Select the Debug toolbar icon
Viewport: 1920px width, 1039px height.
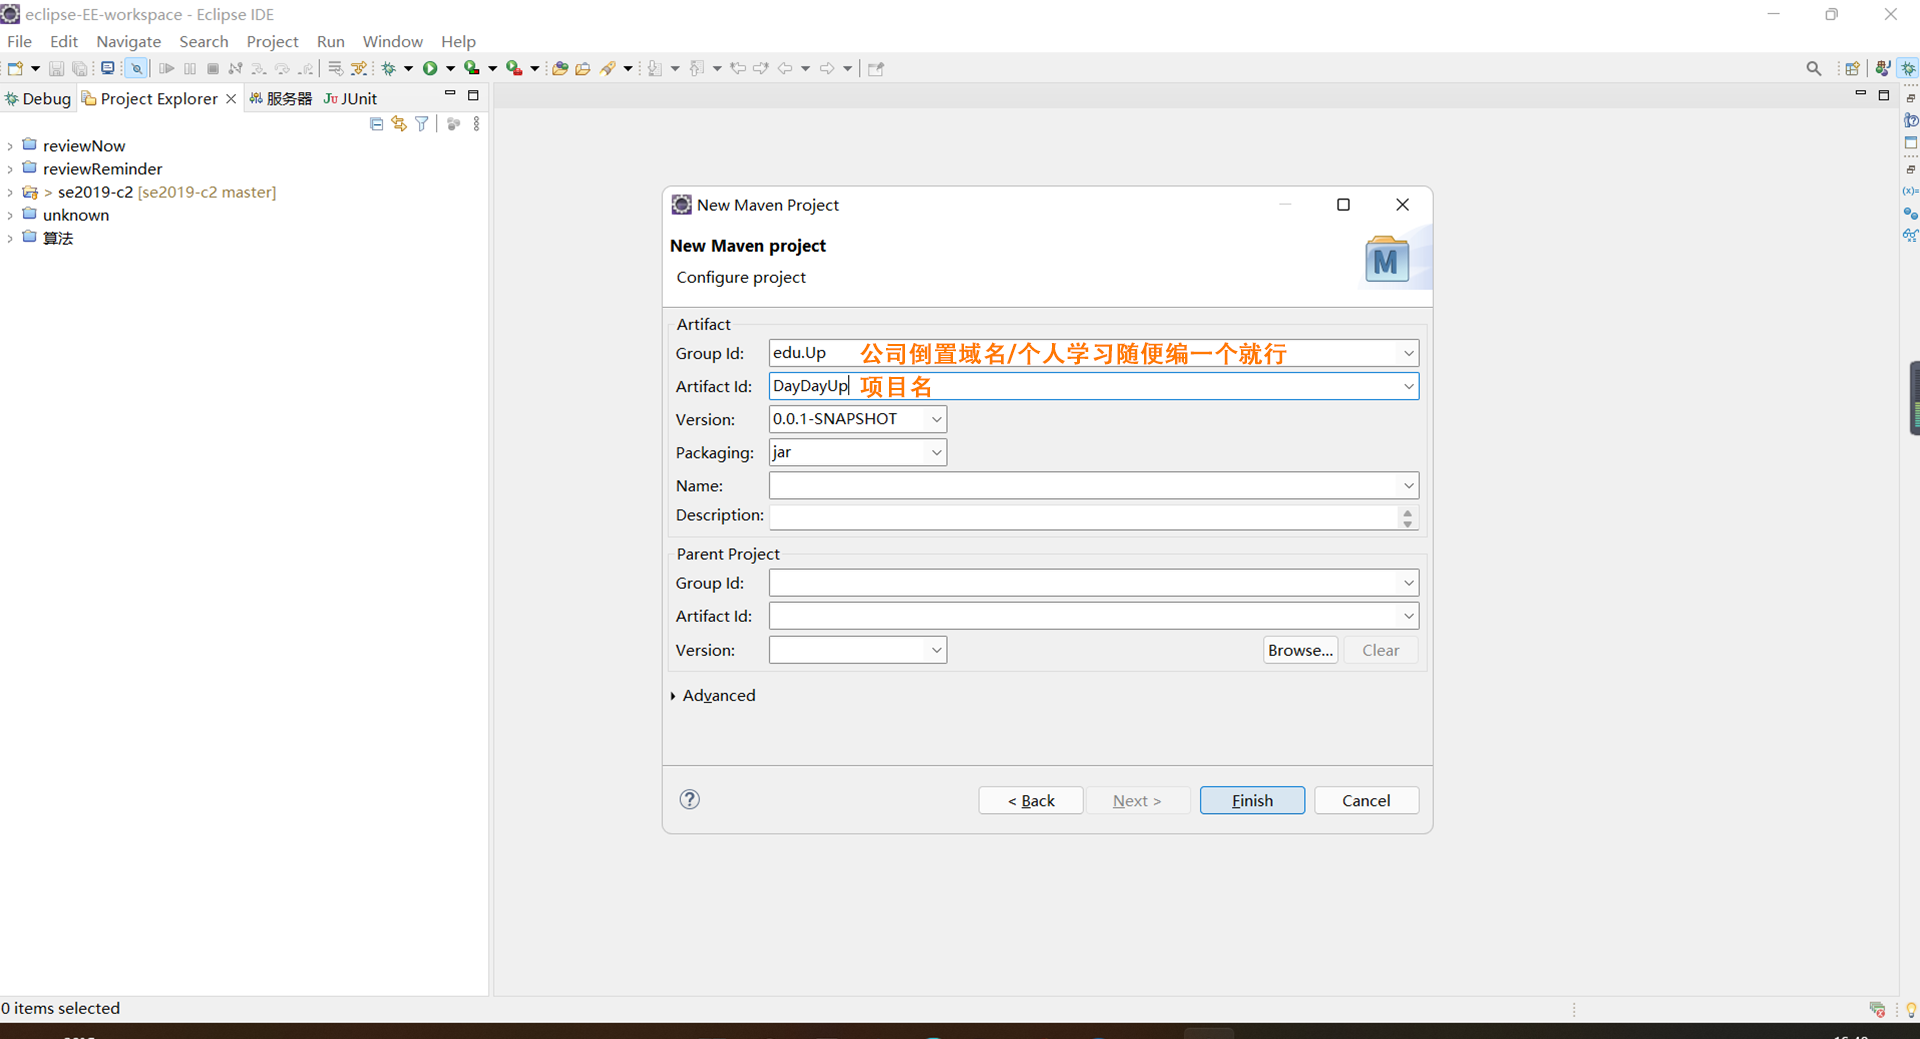pos(390,67)
